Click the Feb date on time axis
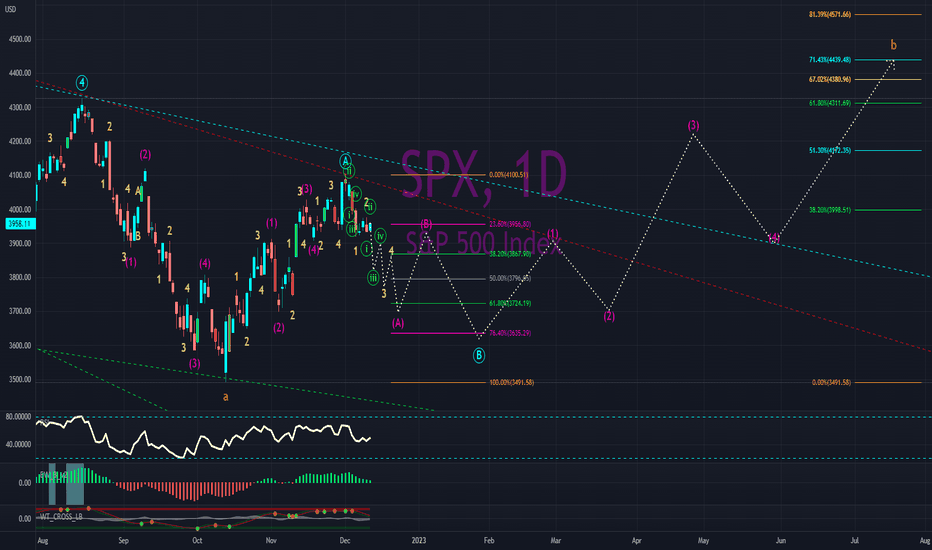 click(489, 540)
